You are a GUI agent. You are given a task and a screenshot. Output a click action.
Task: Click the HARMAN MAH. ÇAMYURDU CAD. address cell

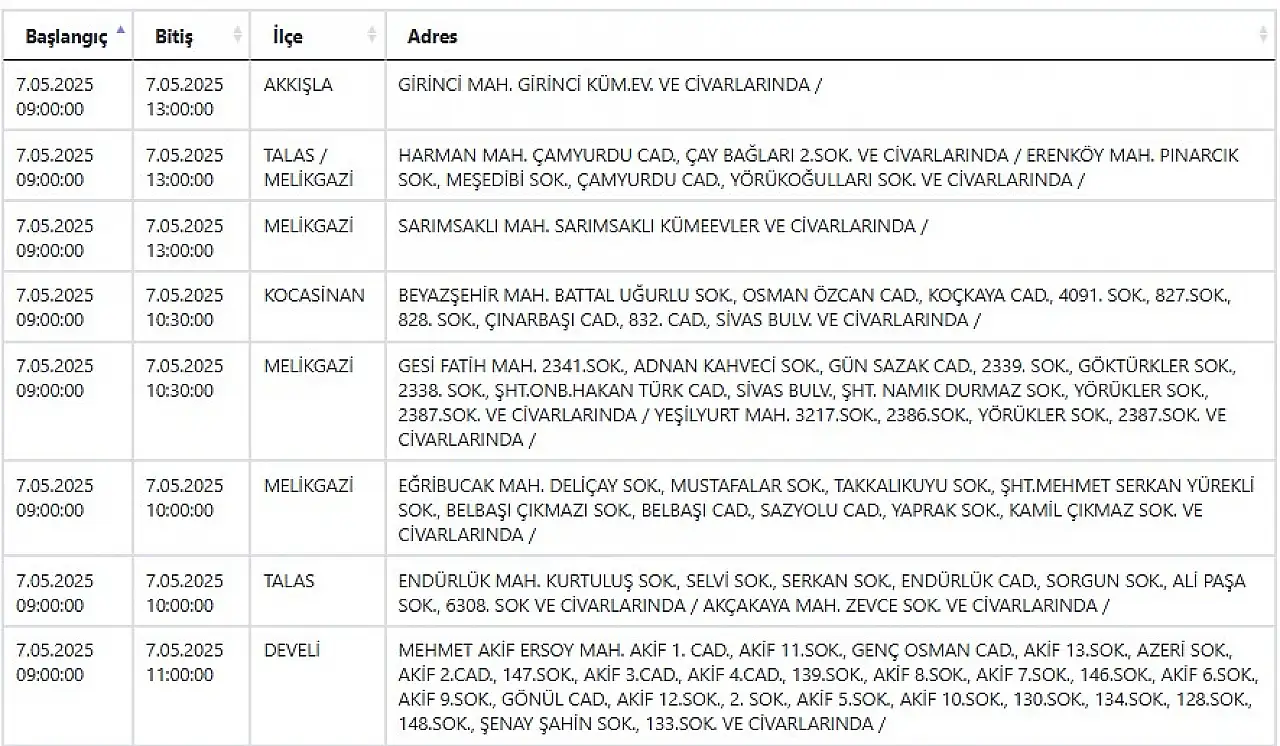pyautogui.click(x=831, y=165)
